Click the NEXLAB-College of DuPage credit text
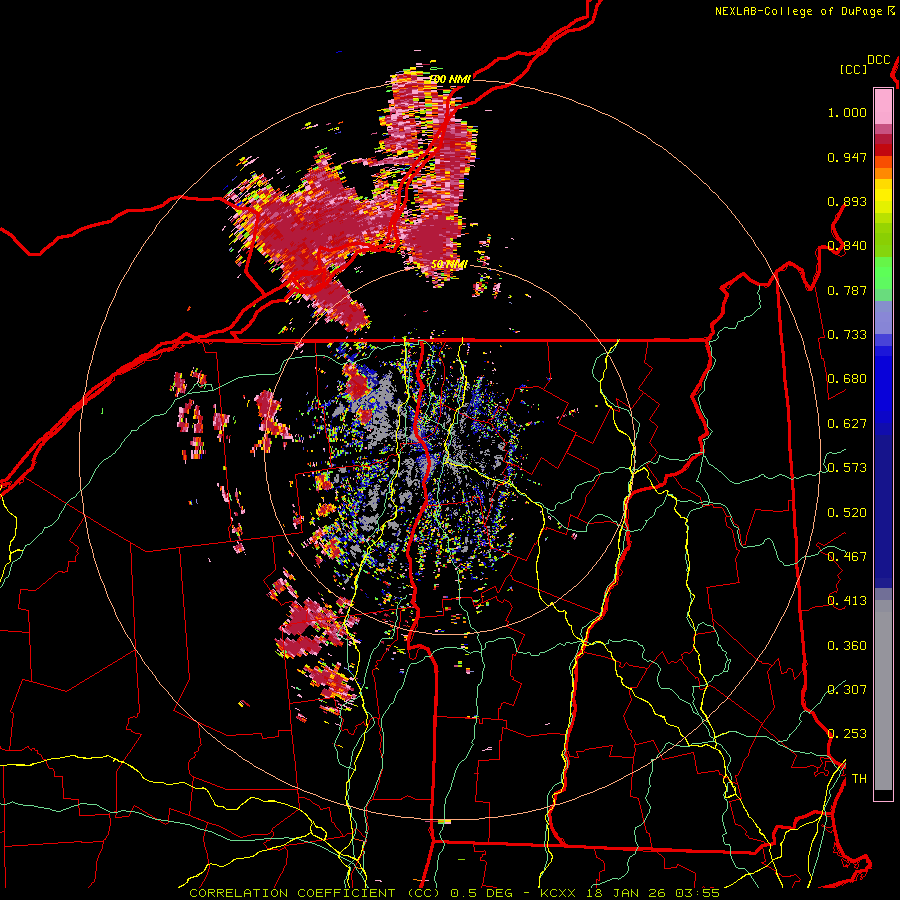 pyautogui.click(x=798, y=11)
